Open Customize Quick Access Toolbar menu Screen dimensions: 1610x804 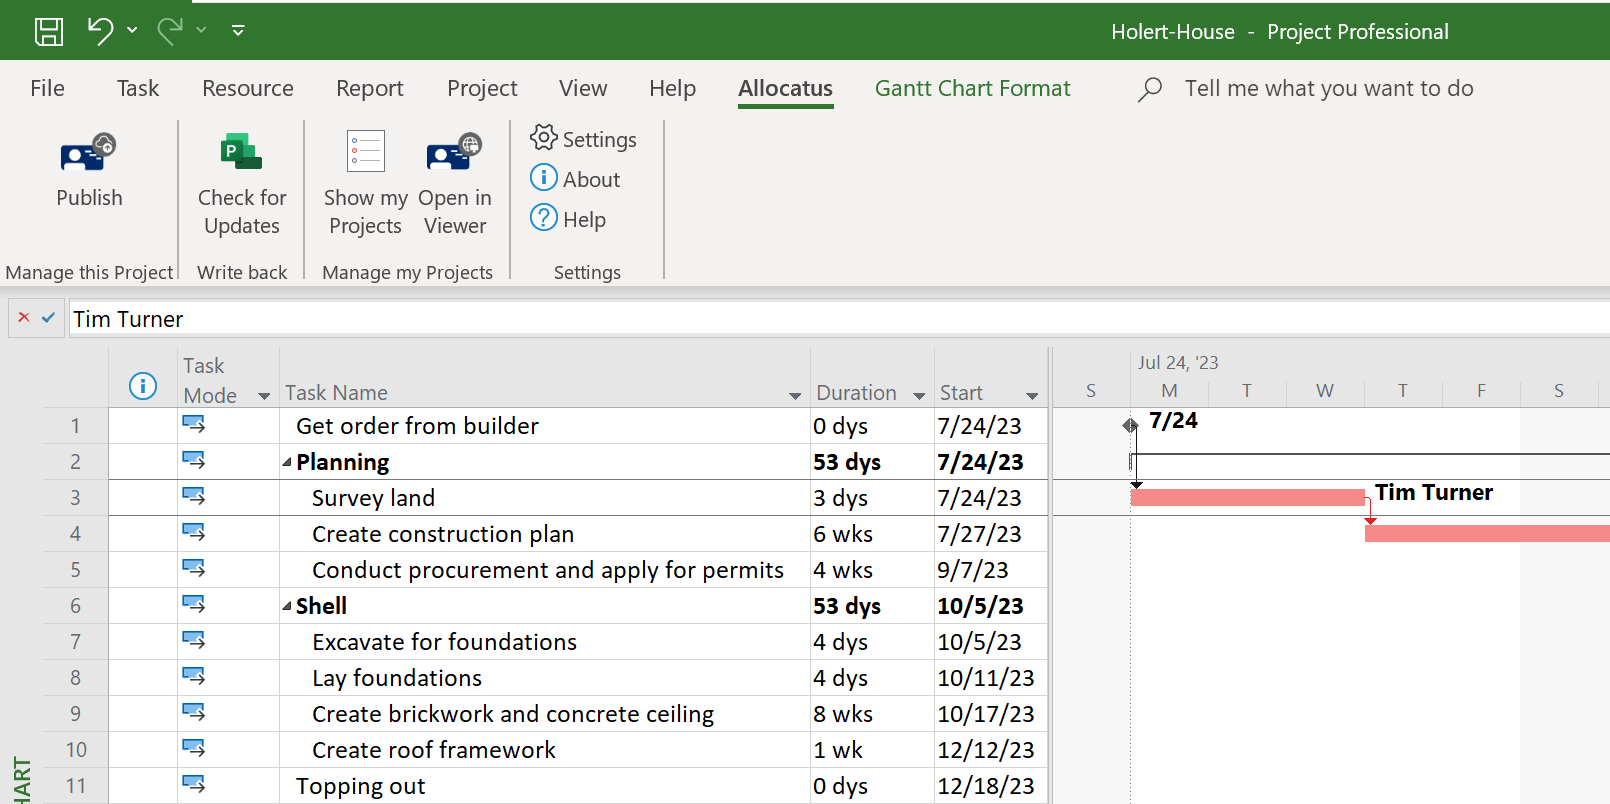coord(238,30)
